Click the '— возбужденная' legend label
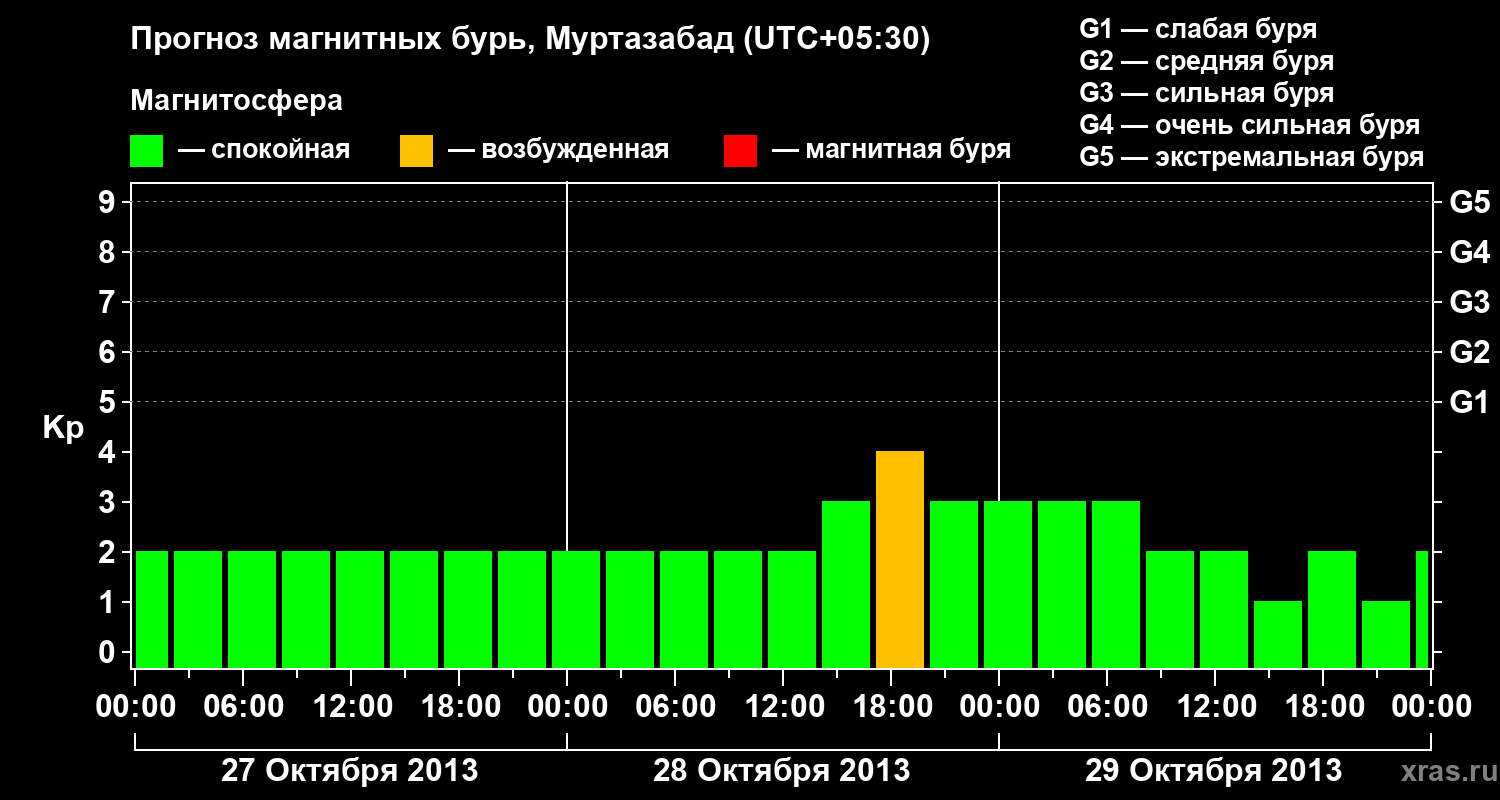Screen dimensions: 1500x800 [558, 151]
